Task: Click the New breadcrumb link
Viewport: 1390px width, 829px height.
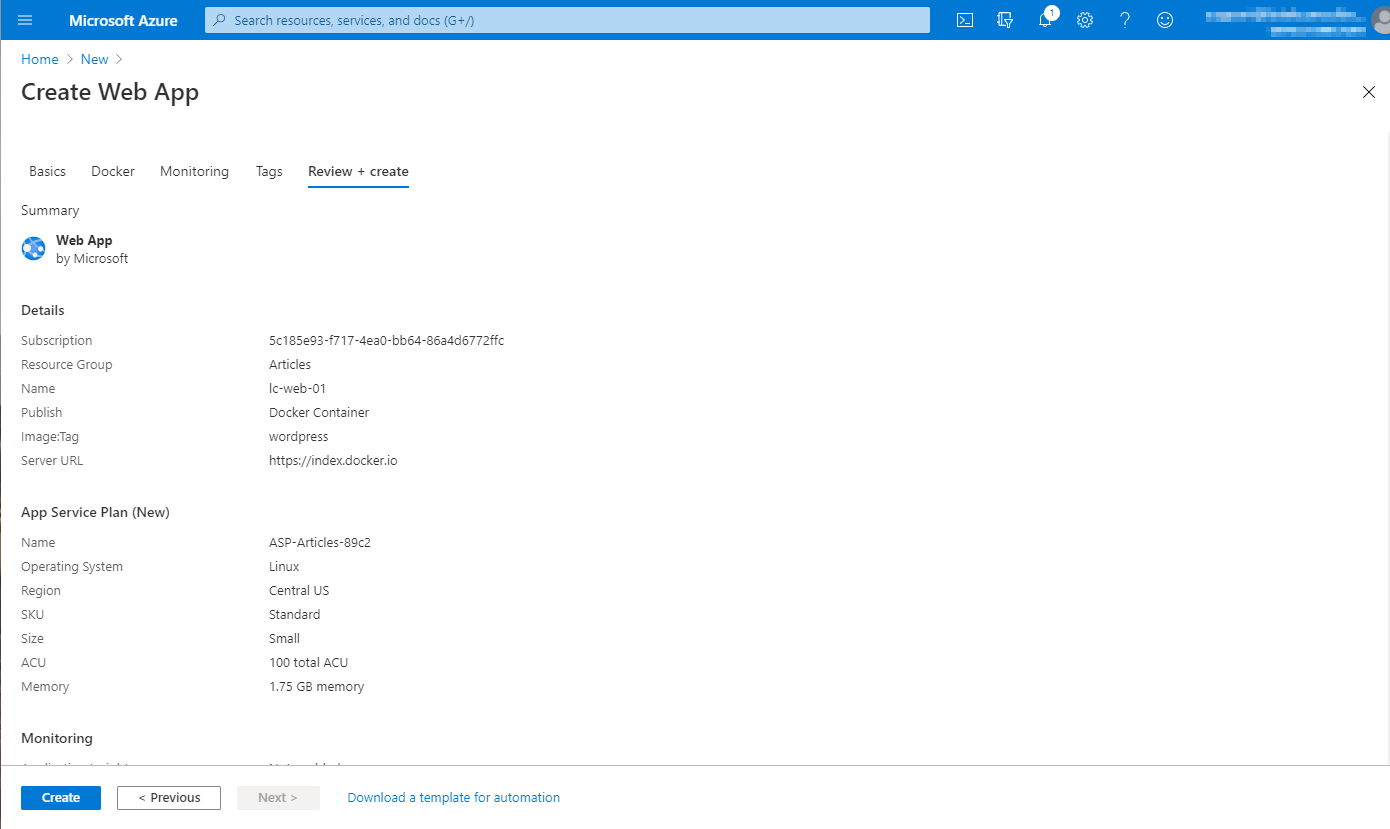Action: (x=94, y=58)
